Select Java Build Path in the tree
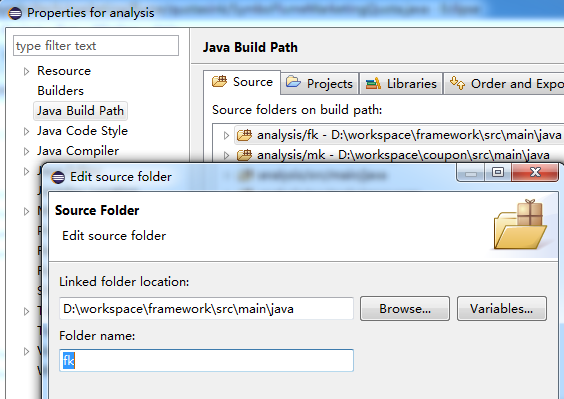564x399 pixels. tap(81, 111)
